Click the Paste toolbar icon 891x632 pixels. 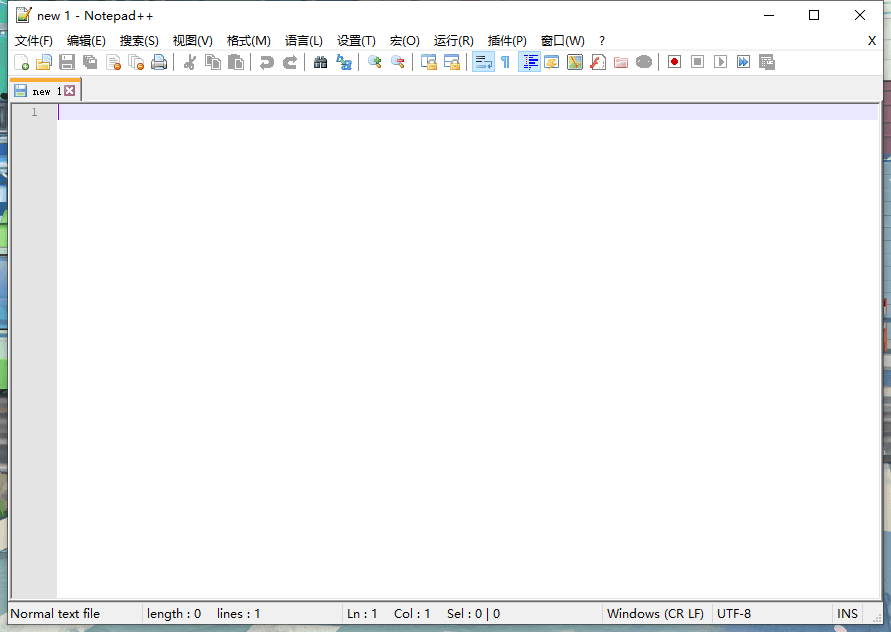click(x=236, y=62)
